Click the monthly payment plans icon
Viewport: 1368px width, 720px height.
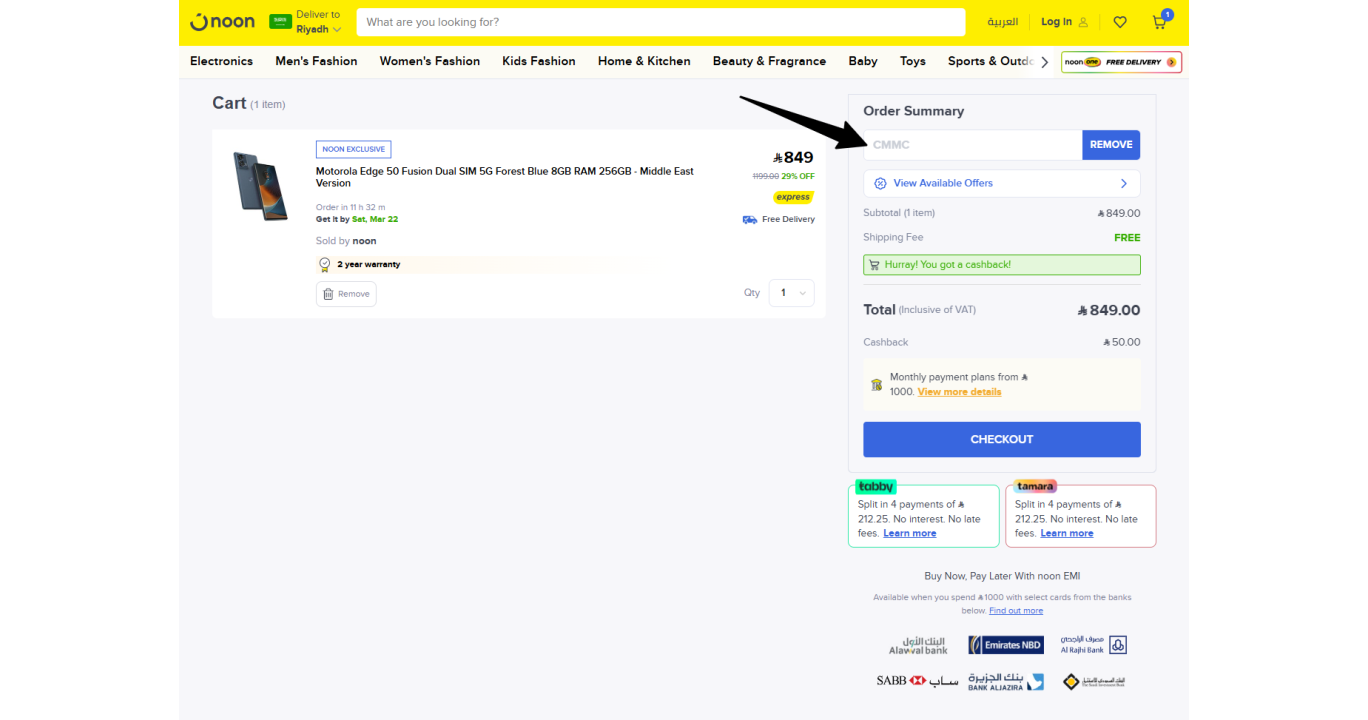(876, 385)
